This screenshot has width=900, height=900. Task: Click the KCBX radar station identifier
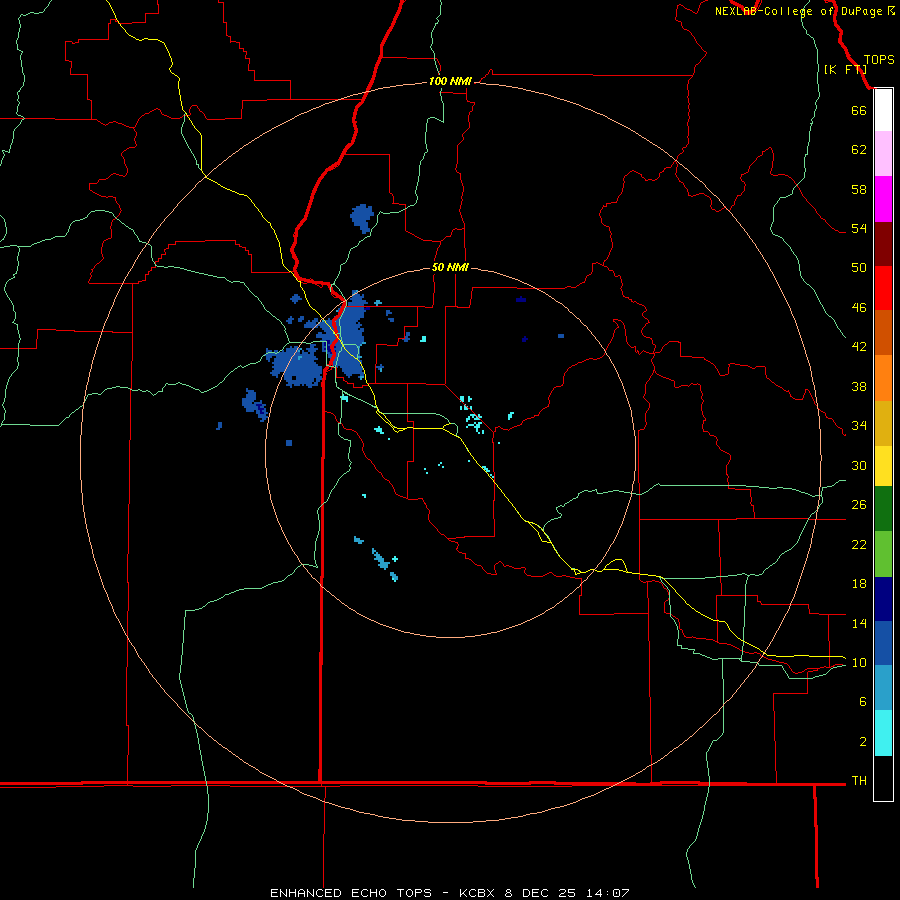(x=476, y=893)
